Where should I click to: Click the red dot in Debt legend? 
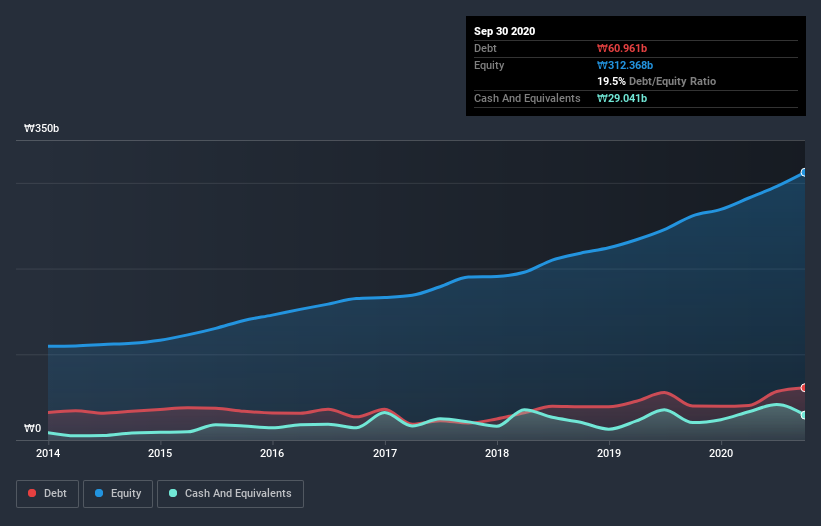pos(33,493)
